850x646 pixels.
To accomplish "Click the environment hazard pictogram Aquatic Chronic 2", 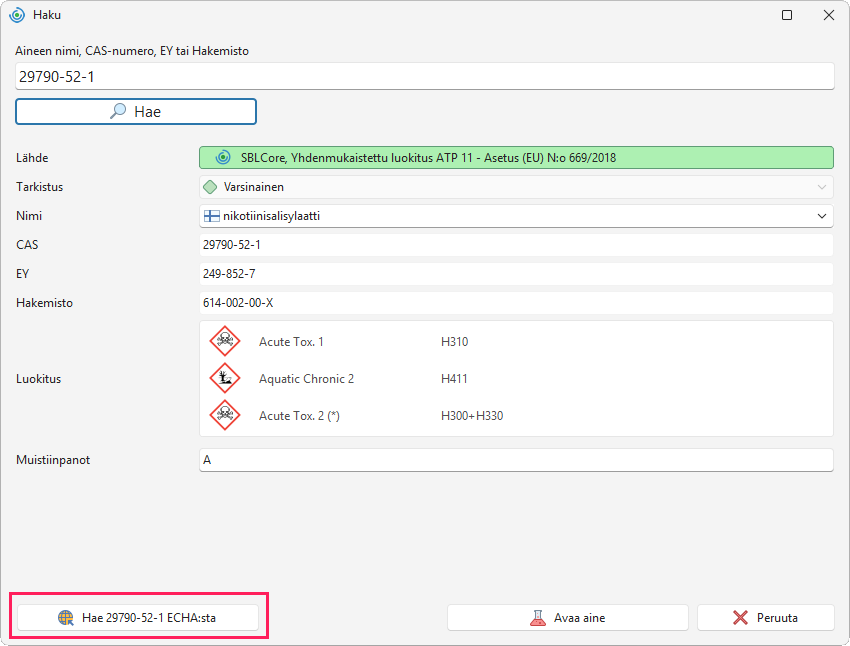I will [x=225, y=378].
